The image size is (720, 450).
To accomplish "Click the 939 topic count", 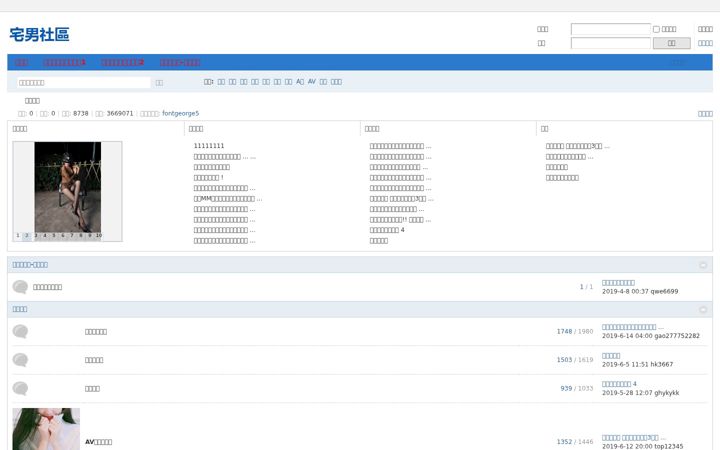I will click(566, 388).
